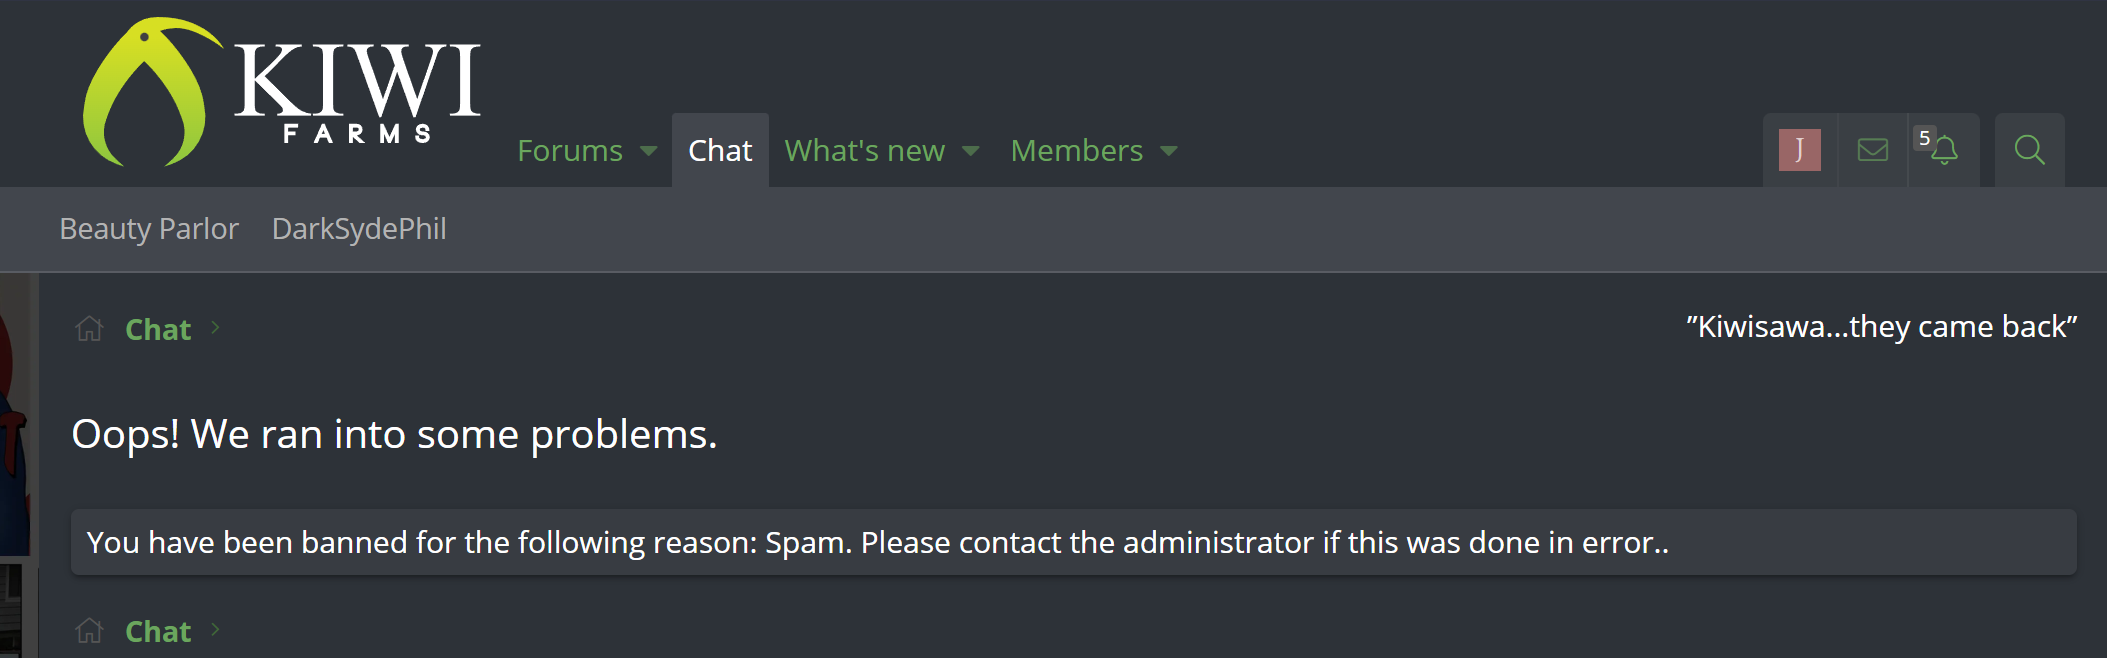Open the user avatar J menu

1799,150
